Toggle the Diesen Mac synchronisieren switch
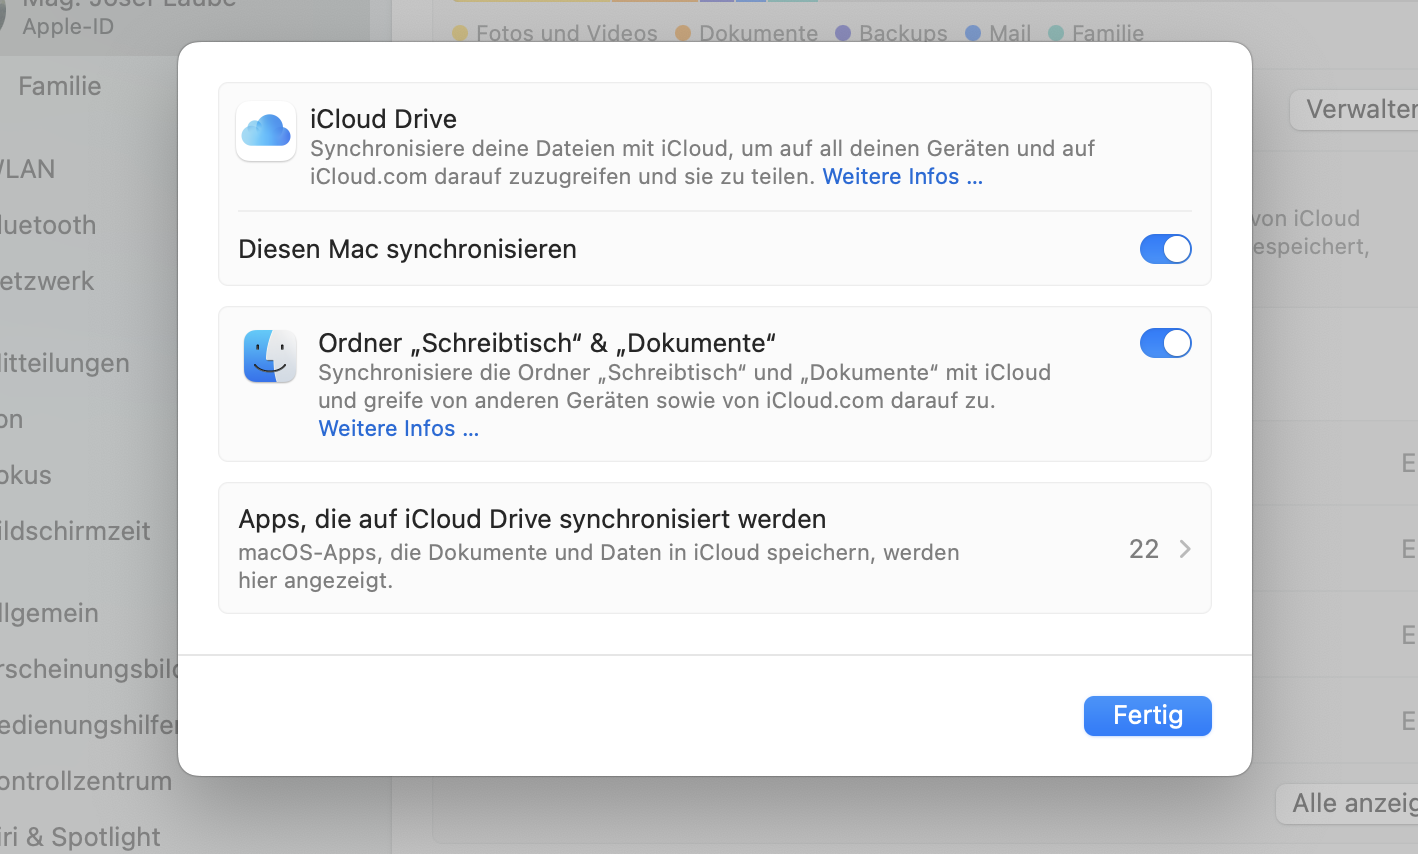The width and height of the screenshot is (1418, 854). point(1165,249)
